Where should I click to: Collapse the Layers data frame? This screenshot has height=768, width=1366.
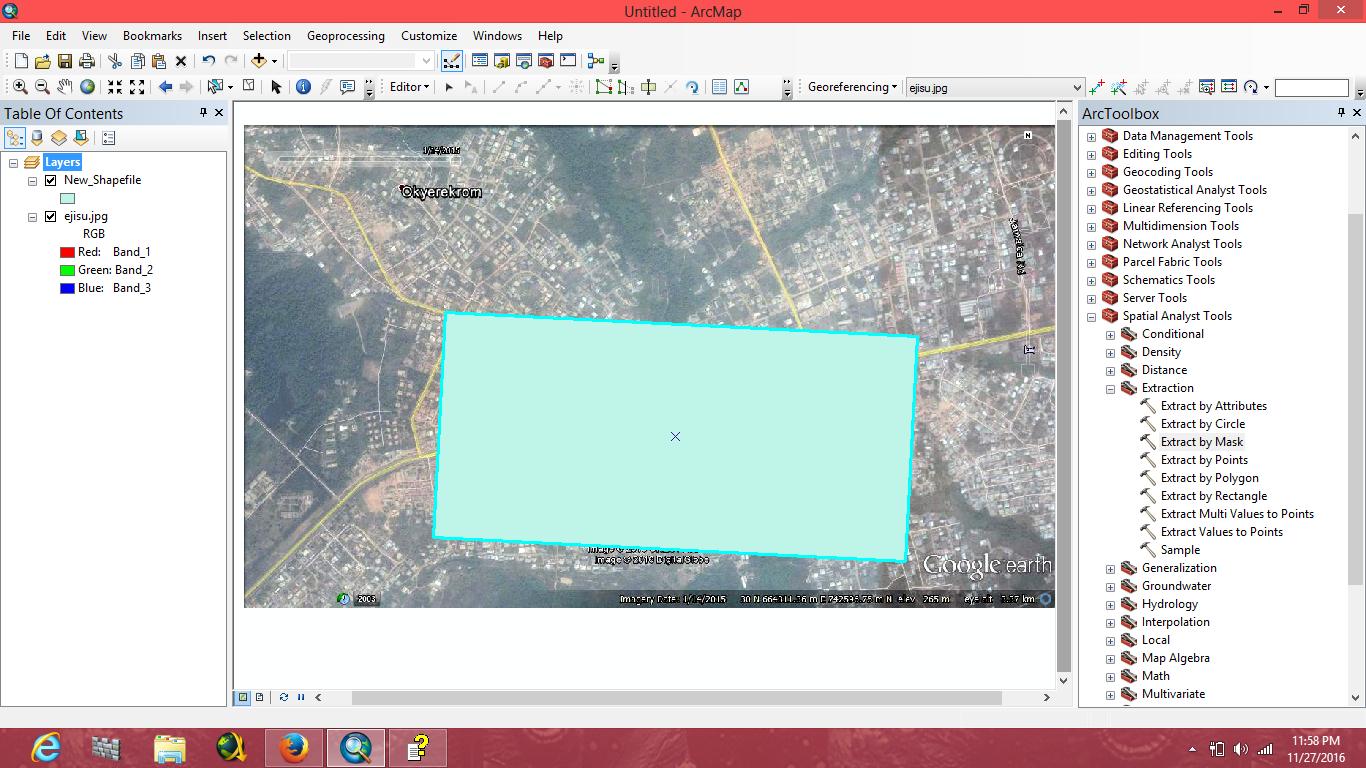tap(14, 162)
